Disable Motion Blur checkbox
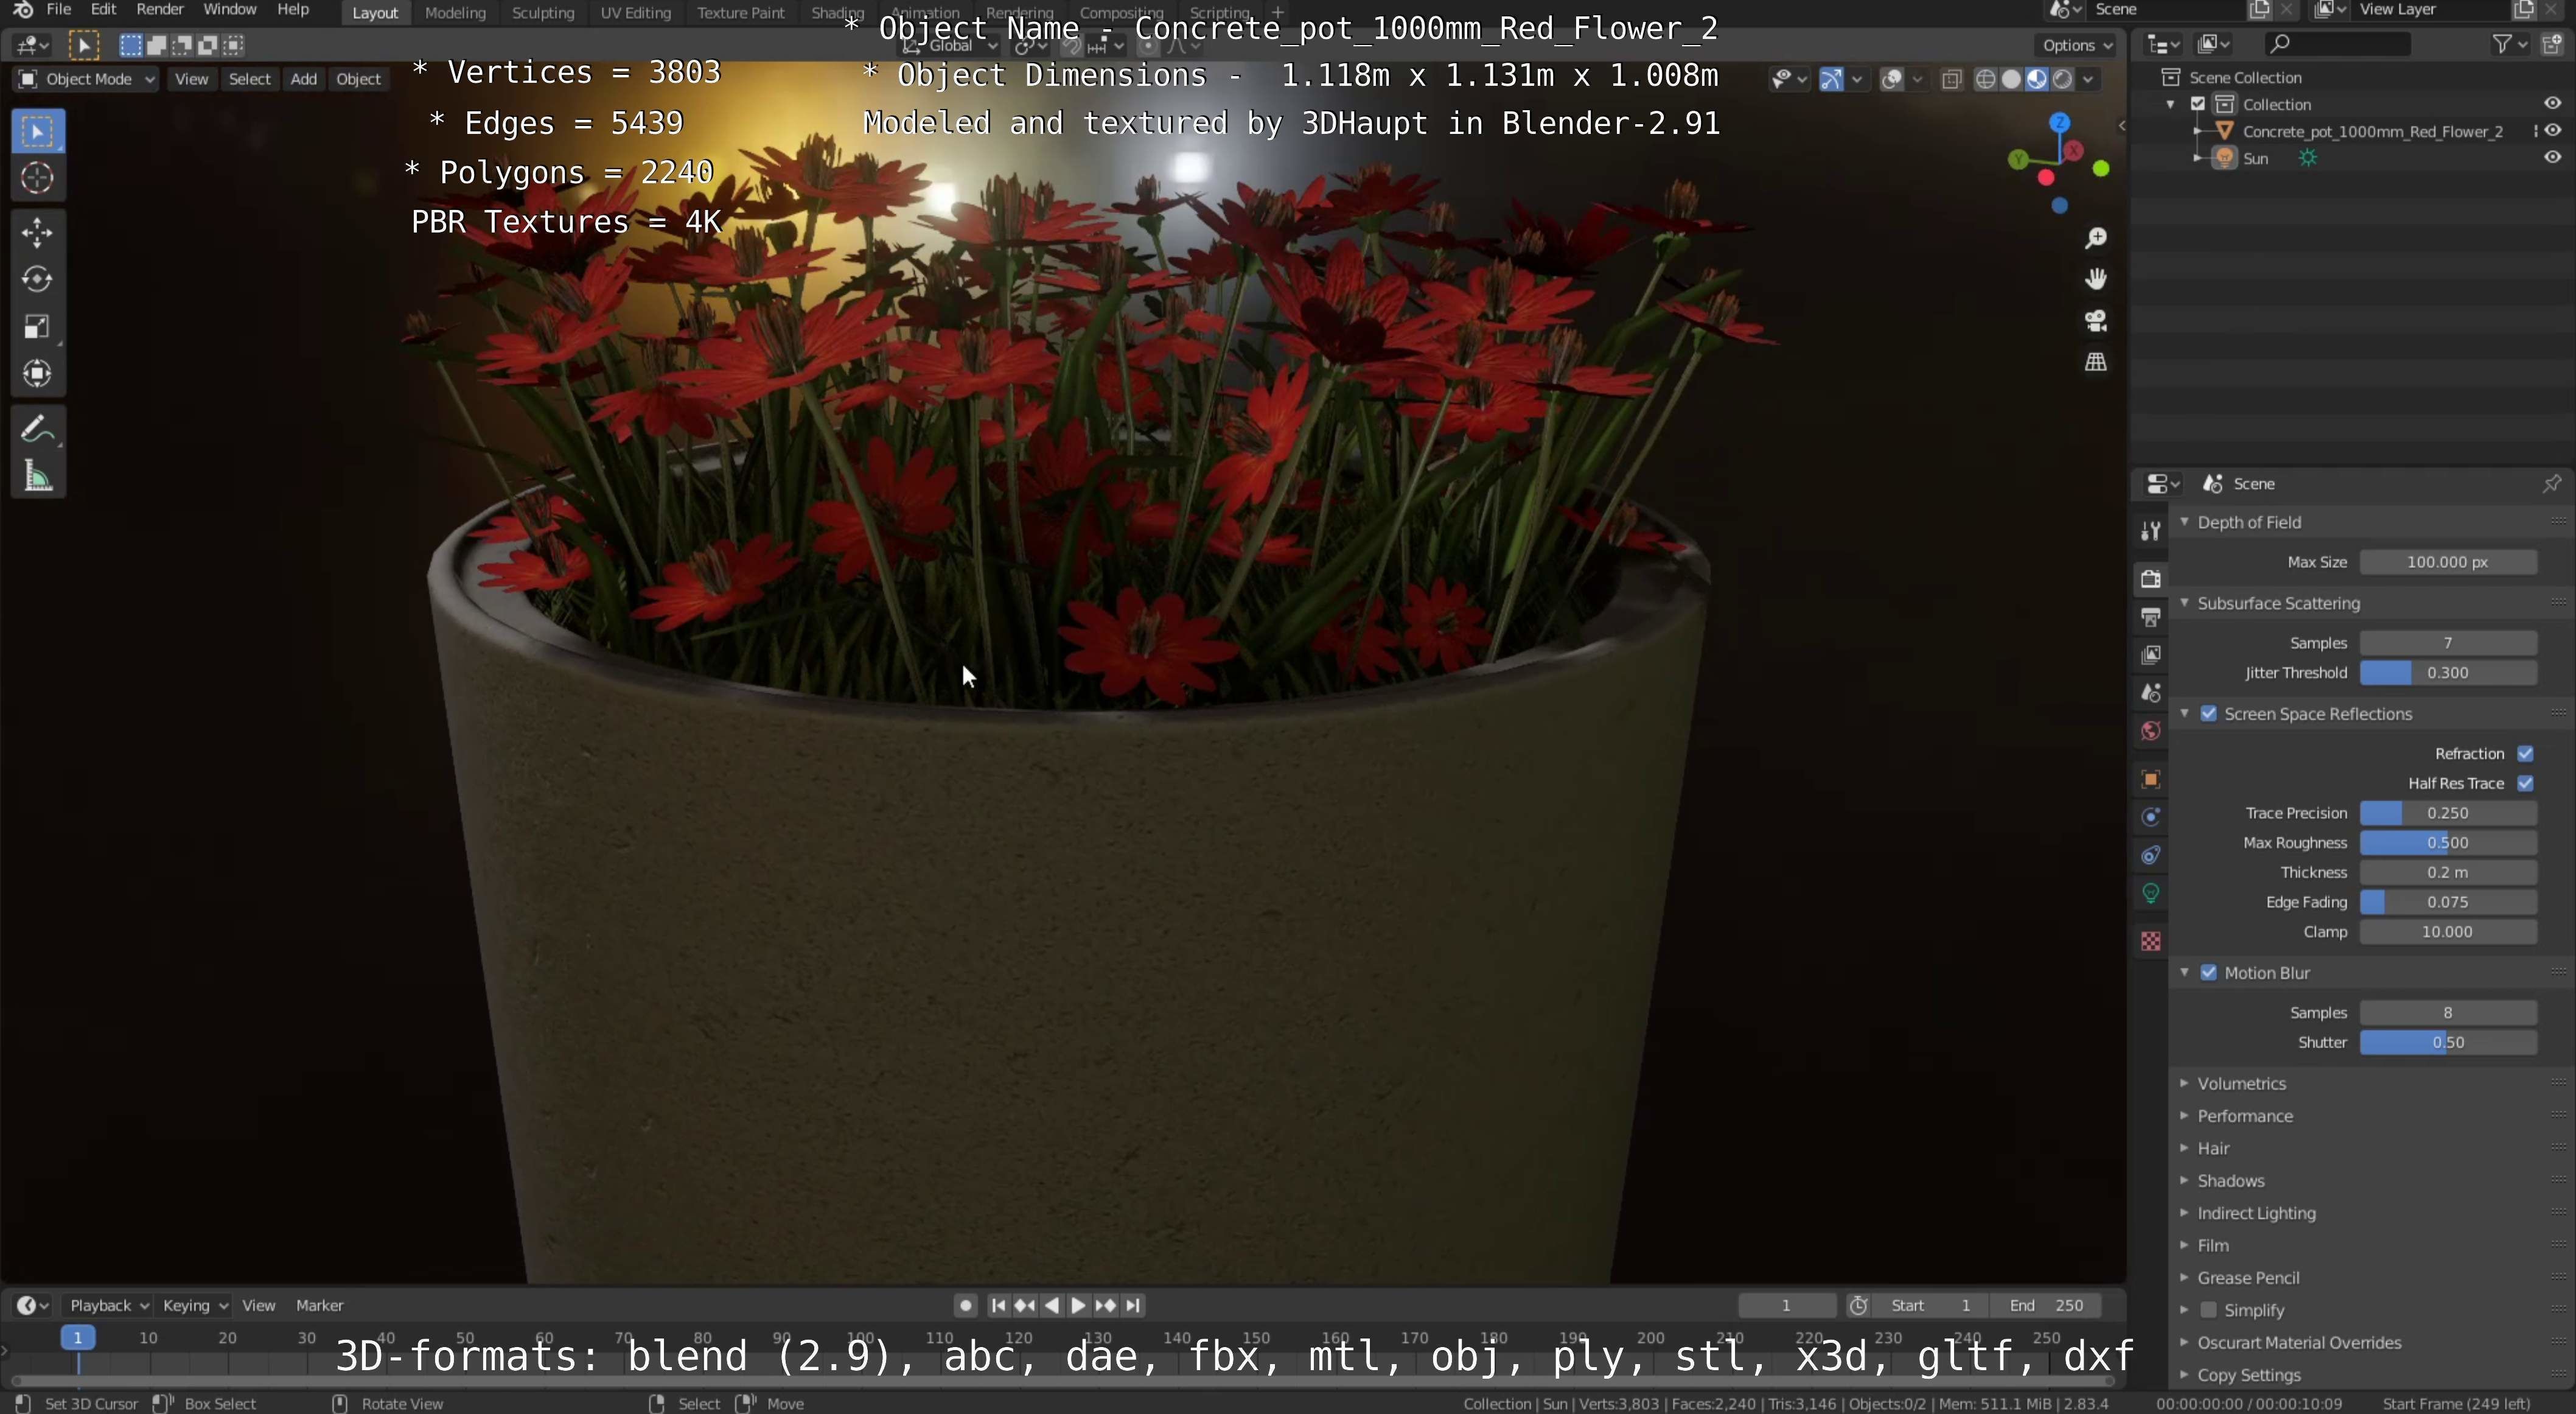2576x1414 pixels. [x=2209, y=973]
